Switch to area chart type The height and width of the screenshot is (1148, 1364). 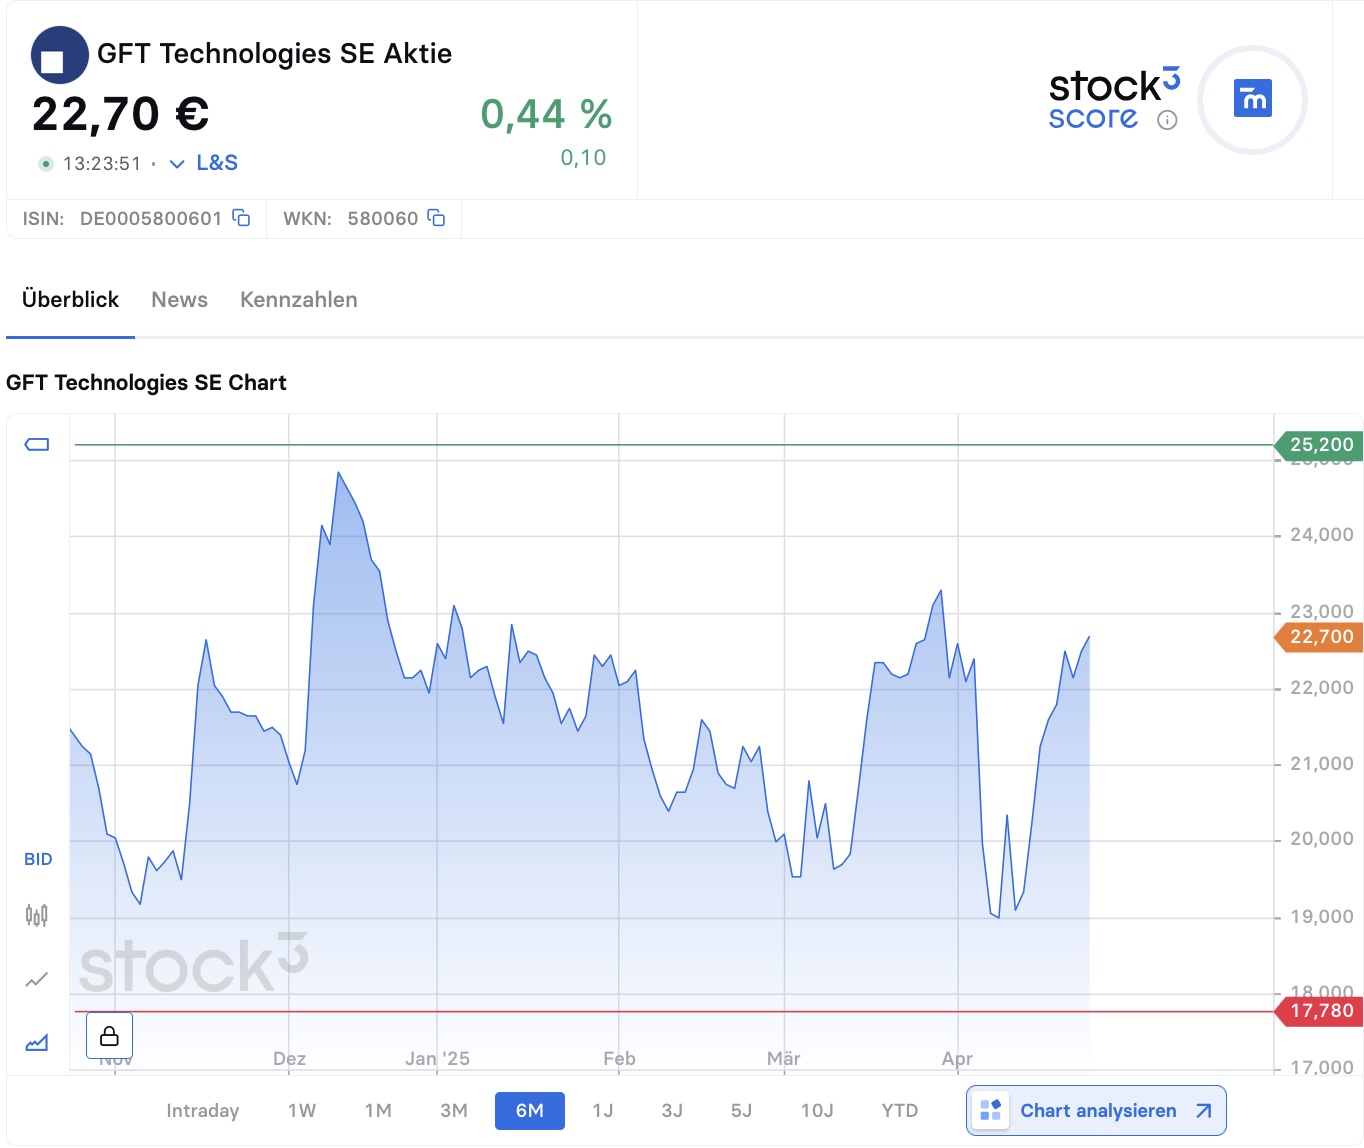[37, 1043]
